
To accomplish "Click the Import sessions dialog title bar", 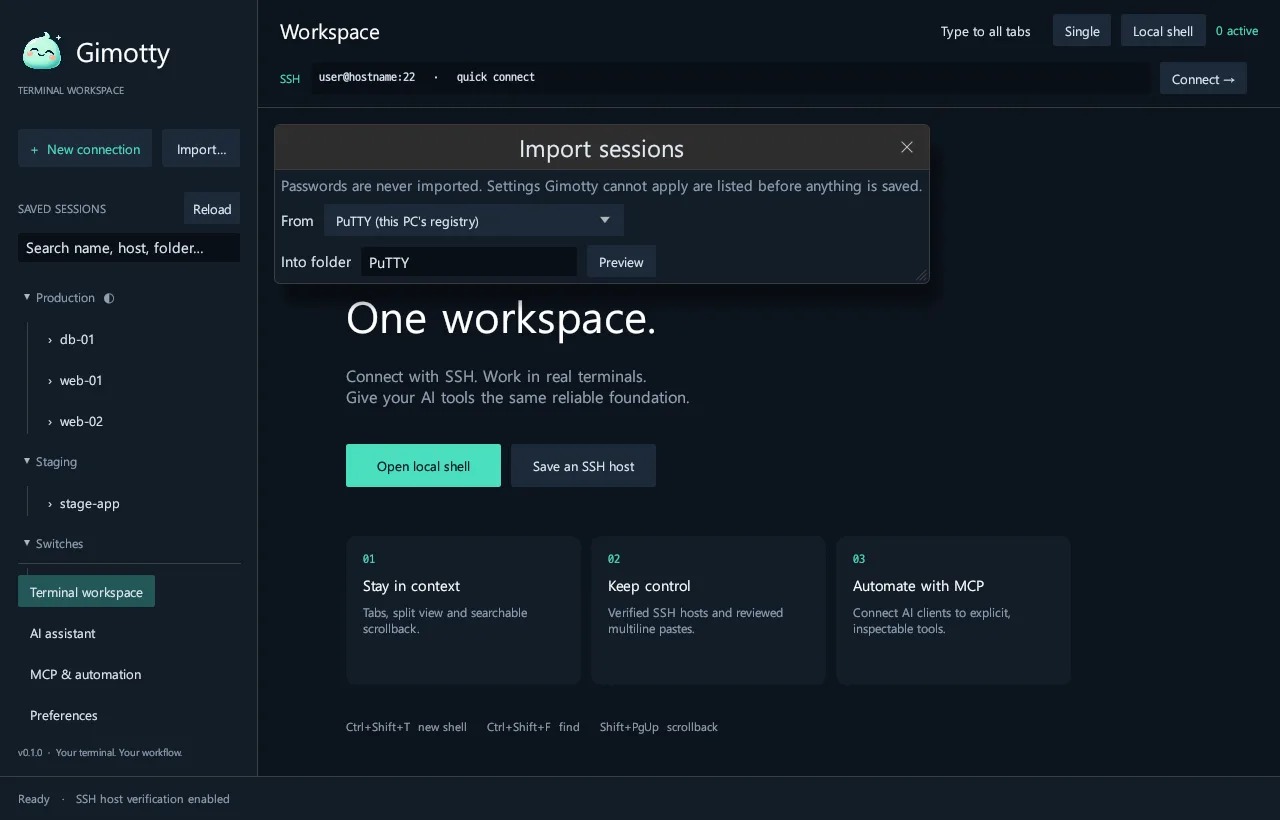I will [601, 148].
